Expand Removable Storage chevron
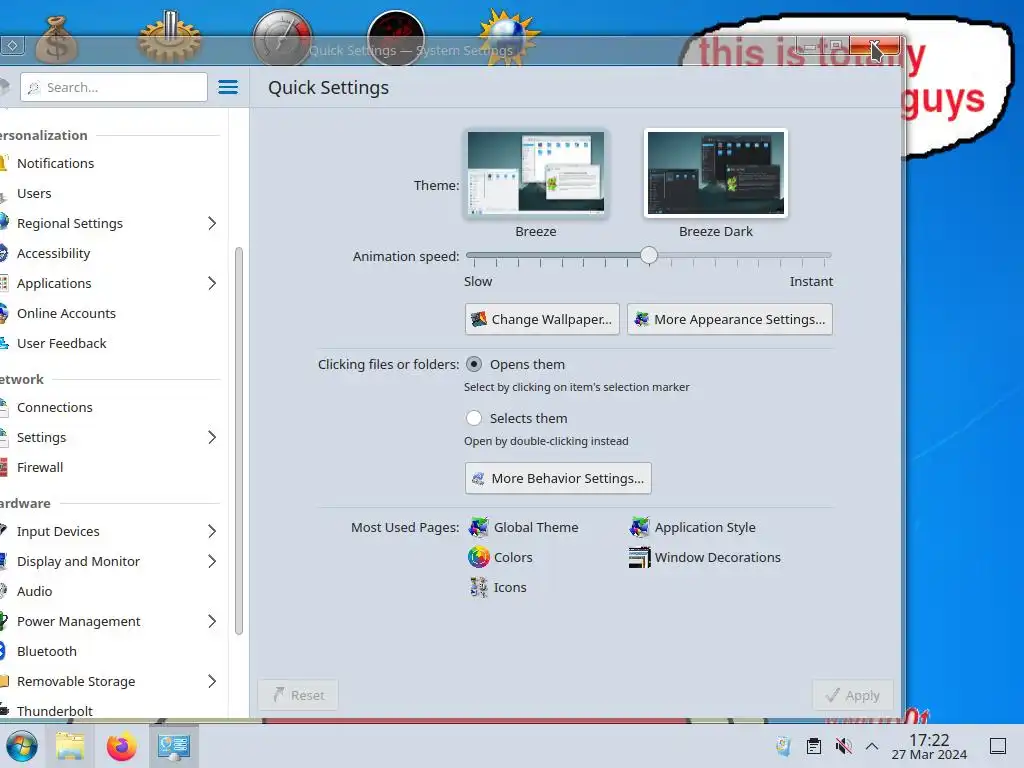1024x768 pixels. [212, 682]
